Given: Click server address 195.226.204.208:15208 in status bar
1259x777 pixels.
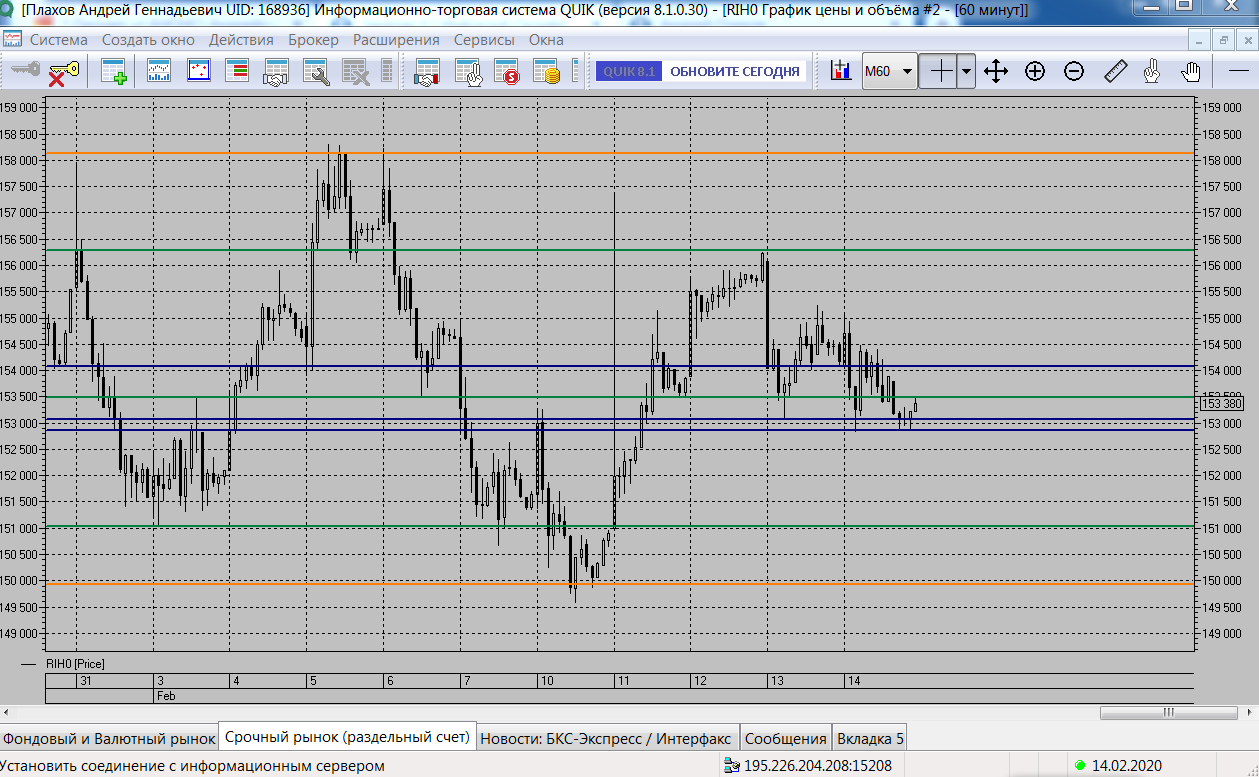Looking at the screenshot, I should click(818, 766).
